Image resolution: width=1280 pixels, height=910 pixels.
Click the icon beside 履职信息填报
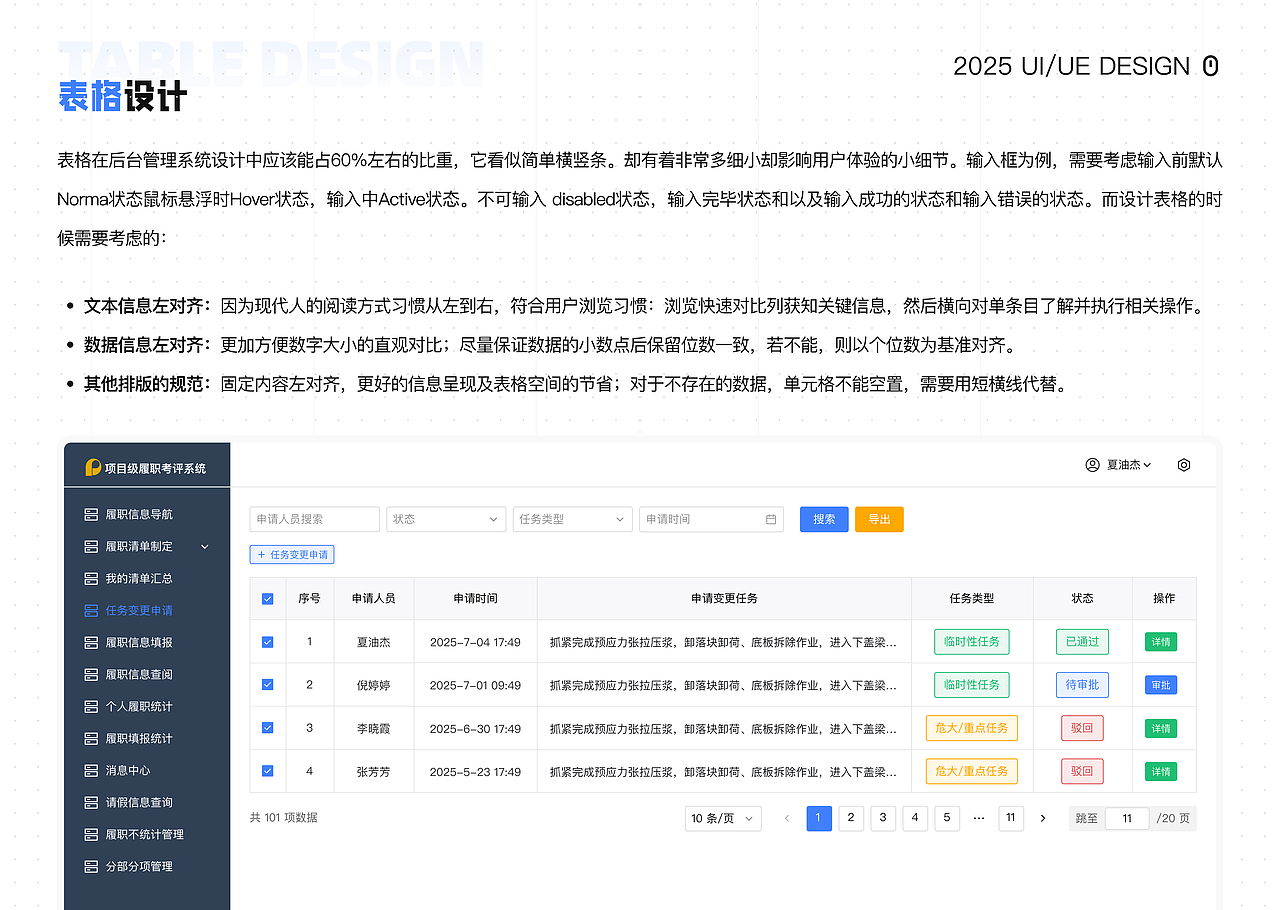(92, 642)
